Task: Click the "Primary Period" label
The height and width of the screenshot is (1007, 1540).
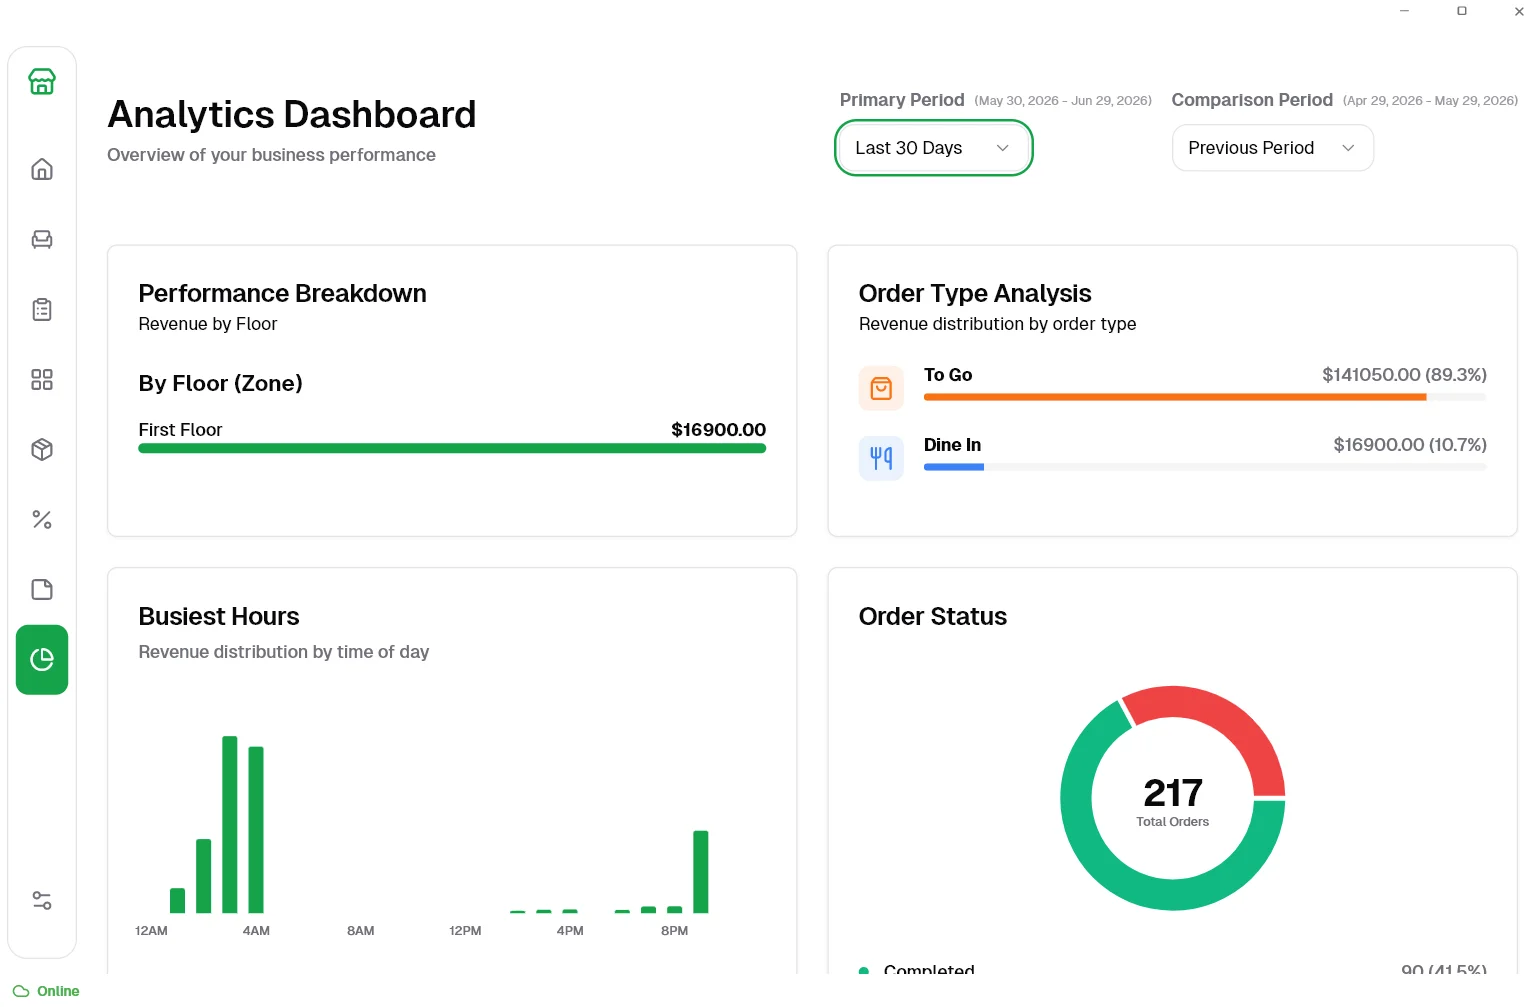Action: coord(902,100)
